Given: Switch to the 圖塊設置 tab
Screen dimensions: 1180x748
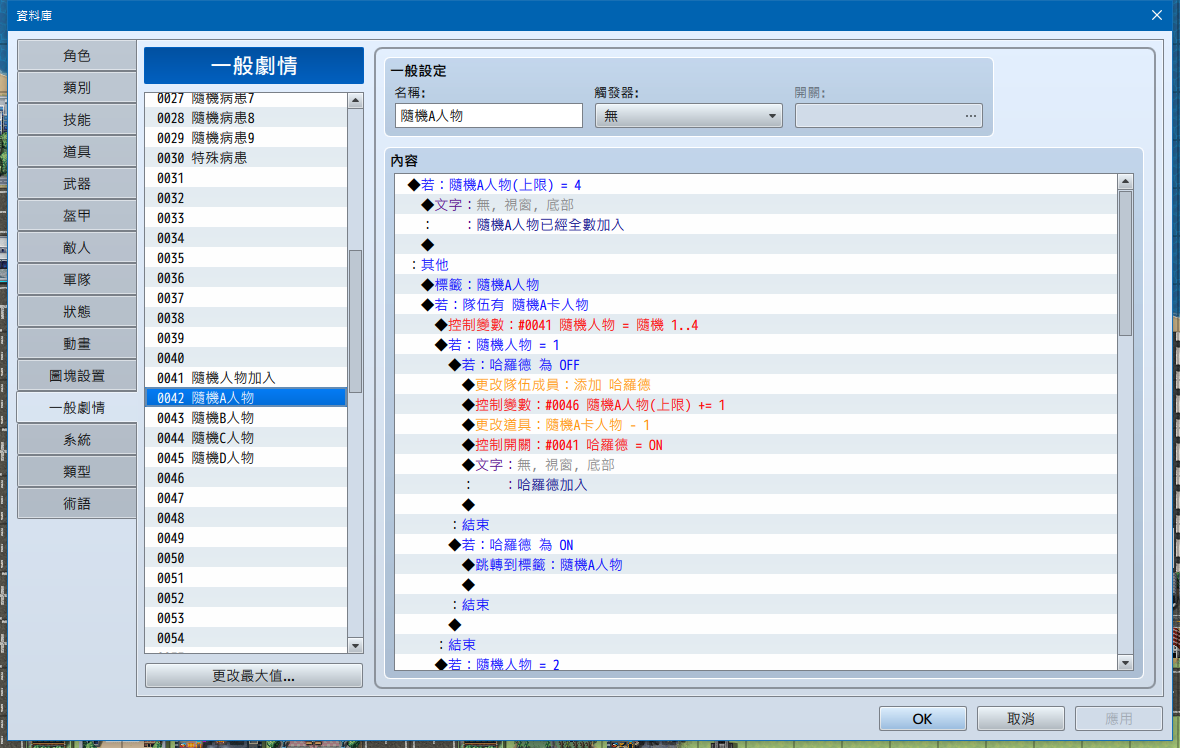Looking at the screenshot, I should tap(77, 376).
